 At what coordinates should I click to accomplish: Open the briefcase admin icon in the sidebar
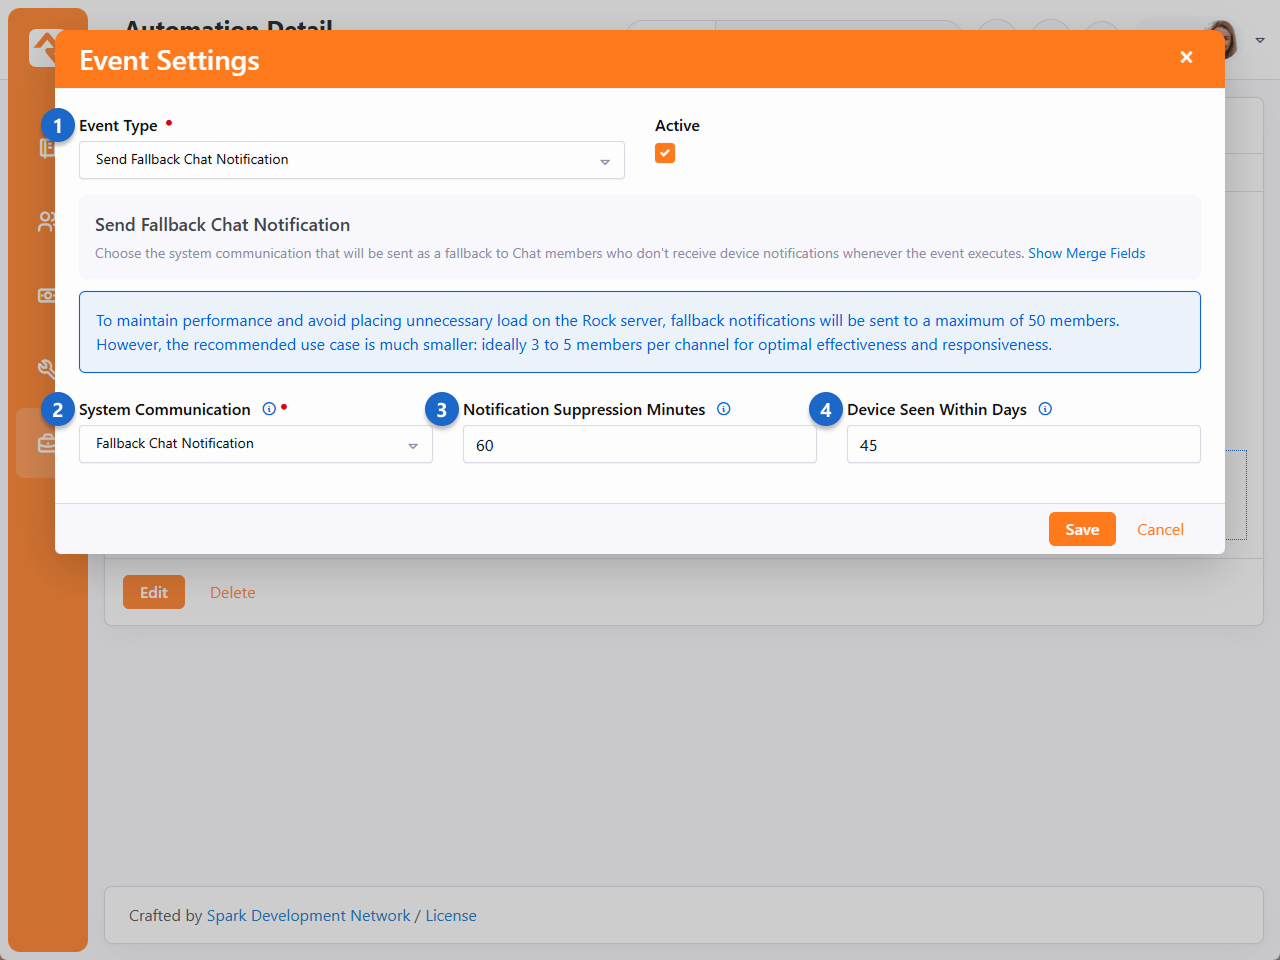(46, 443)
